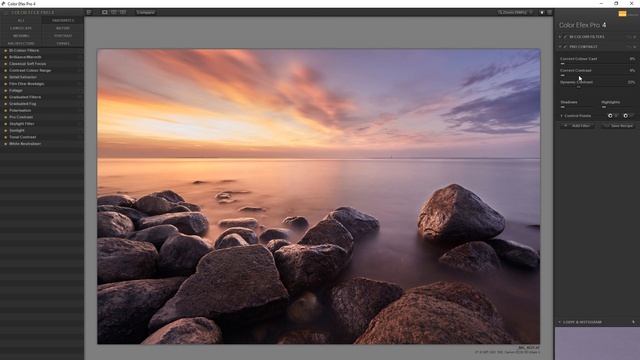The width and height of the screenshot is (640, 360).
Task: Expand the Control Points section
Action: pos(562,116)
